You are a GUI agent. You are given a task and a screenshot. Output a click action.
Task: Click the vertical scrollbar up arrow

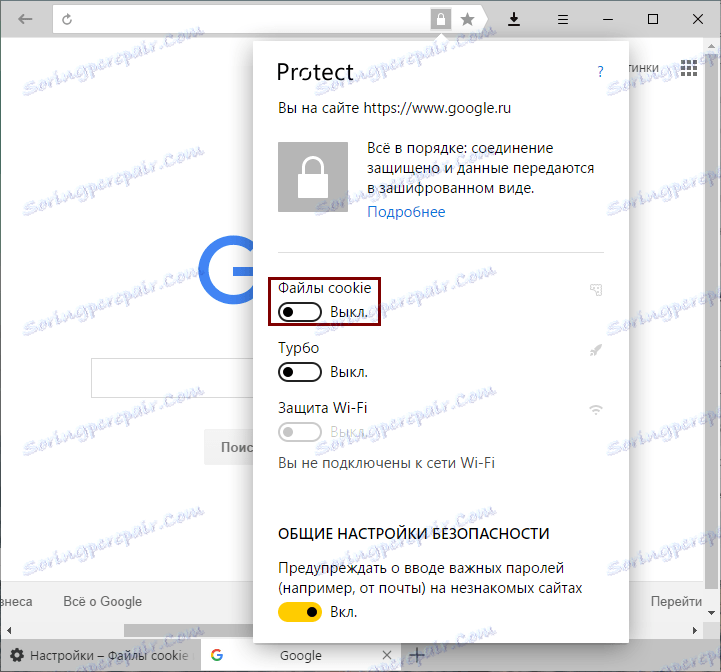pos(711,46)
